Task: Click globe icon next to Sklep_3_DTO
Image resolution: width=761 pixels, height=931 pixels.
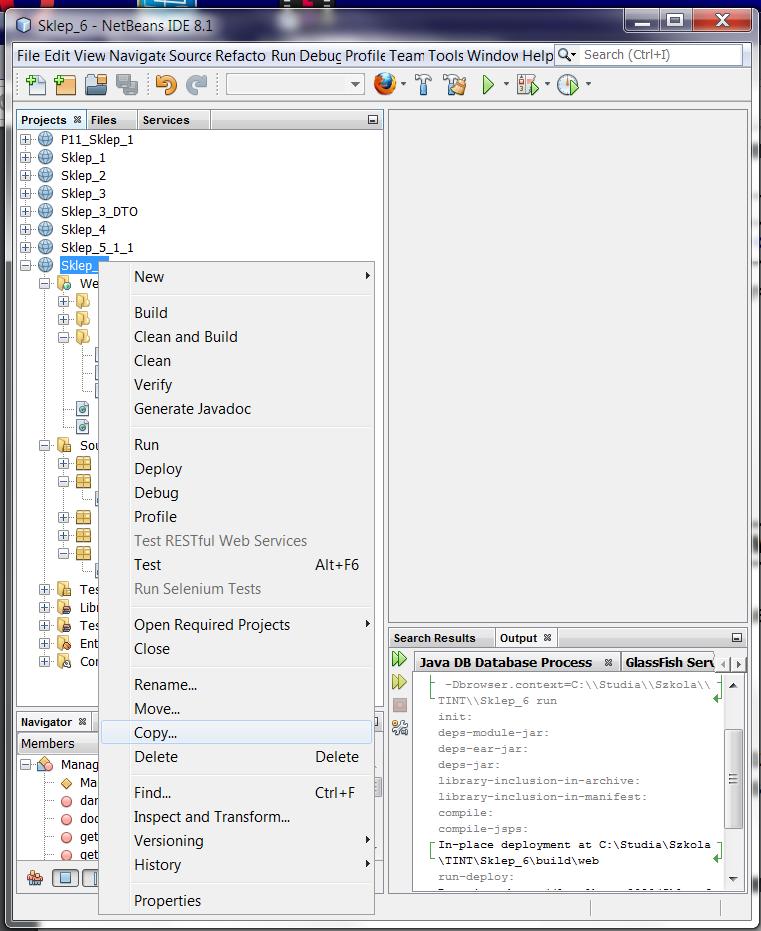Action: [46, 211]
